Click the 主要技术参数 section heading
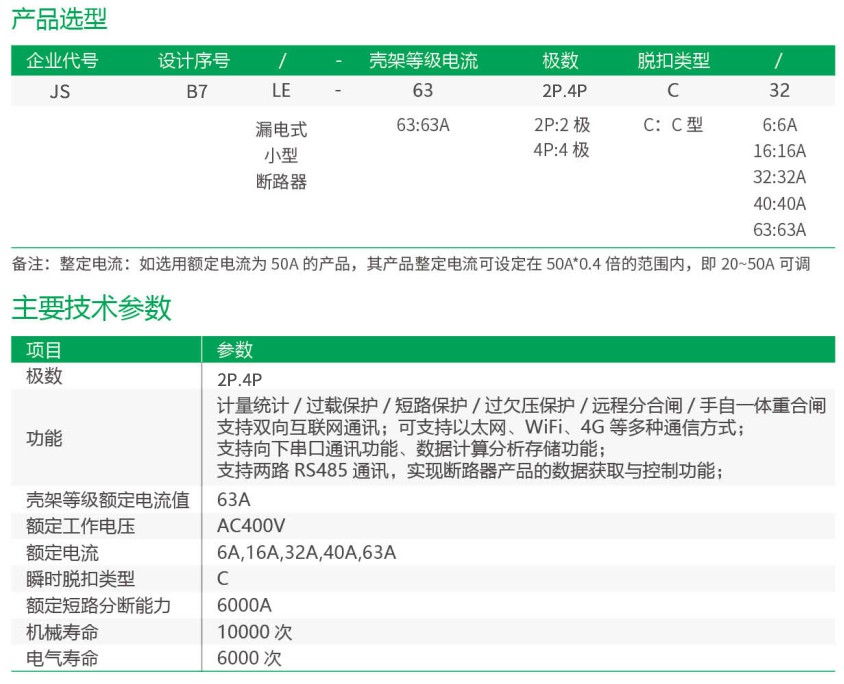 tap(91, 307)
